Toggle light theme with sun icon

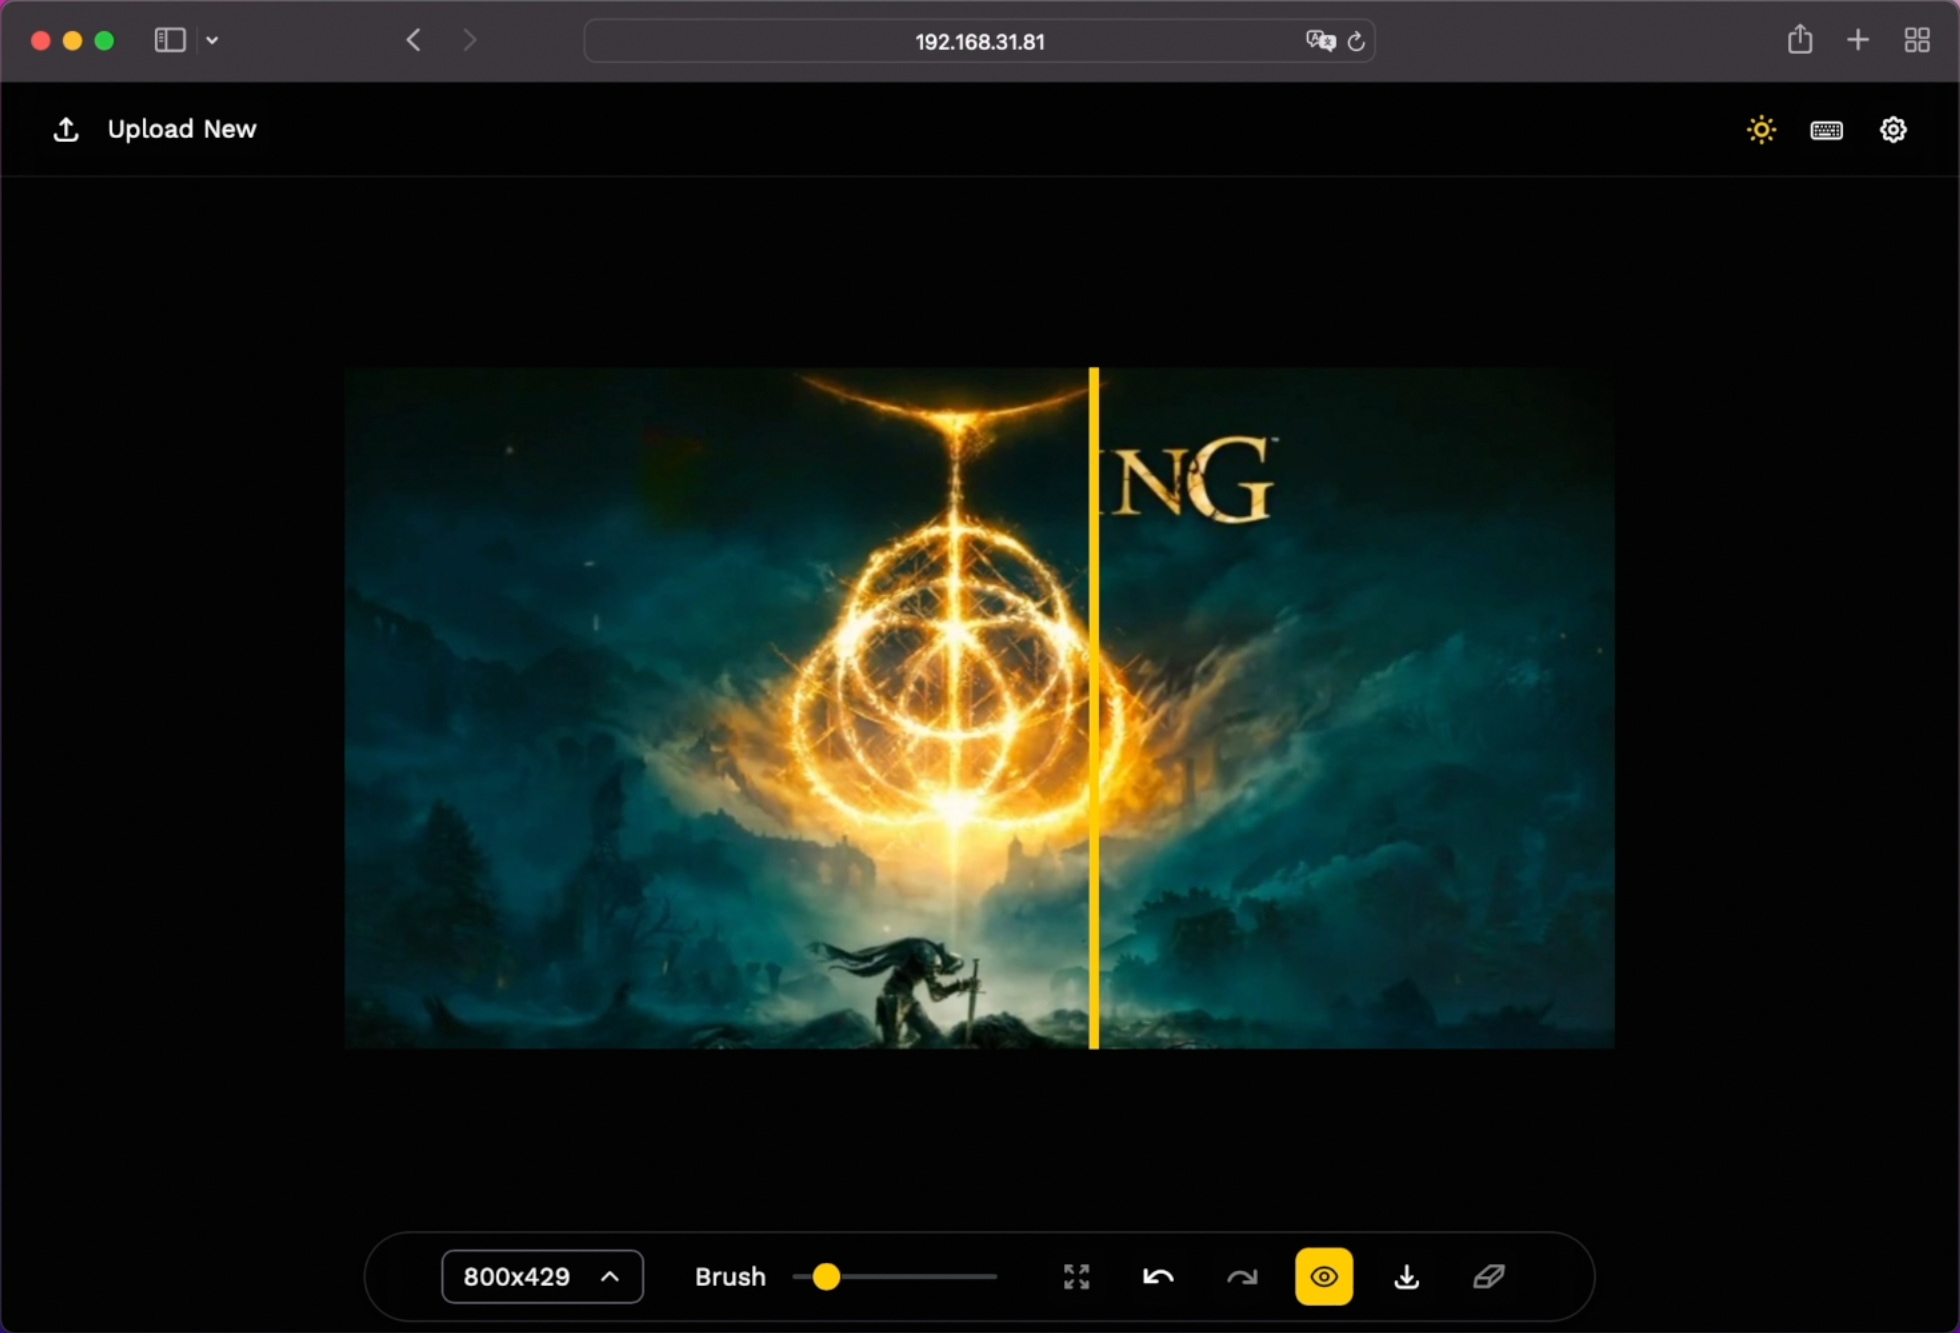click(x=1761, y=130)
